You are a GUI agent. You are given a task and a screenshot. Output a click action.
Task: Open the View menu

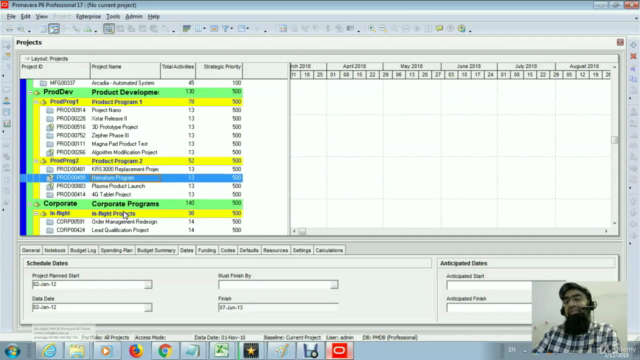click(42, 16)
